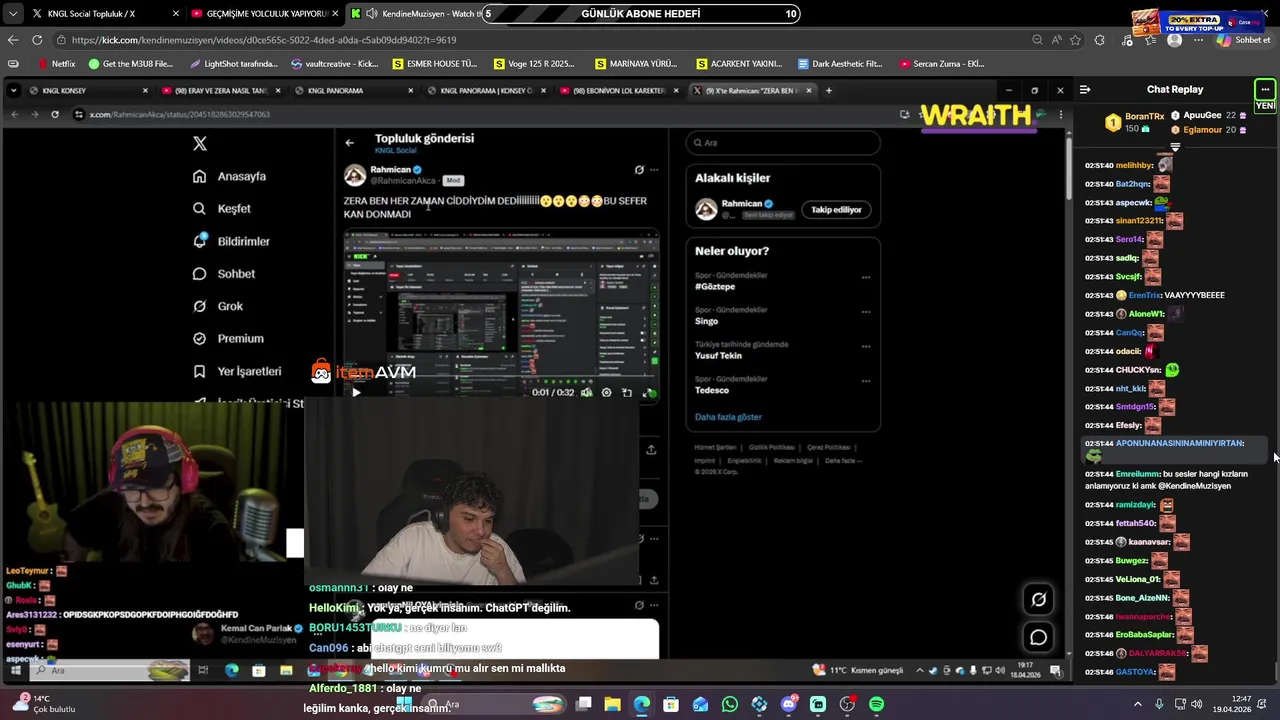Click the back arrow beside Topluluk gönderisi
Screen dimensions: 1280x720
pyautogui.click(x=349, y=143)
